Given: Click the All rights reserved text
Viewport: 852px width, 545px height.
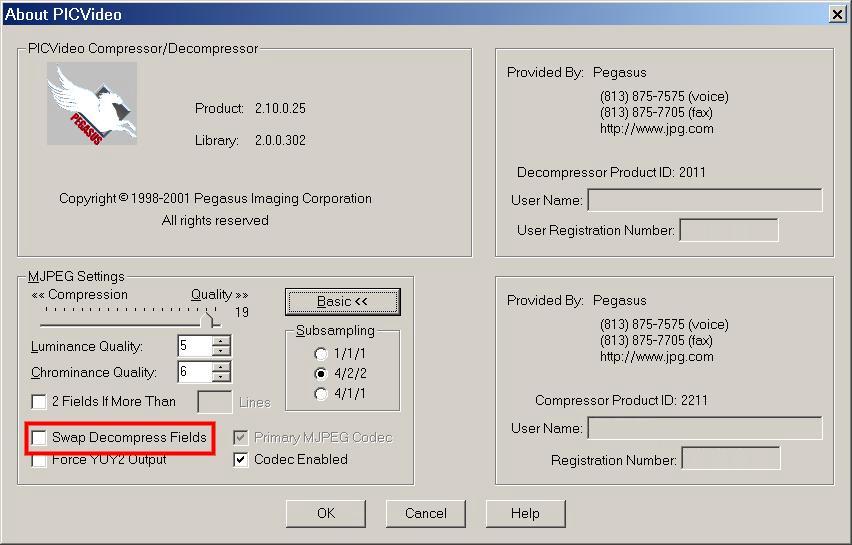Looking at the screenshot, I should 215,220.
